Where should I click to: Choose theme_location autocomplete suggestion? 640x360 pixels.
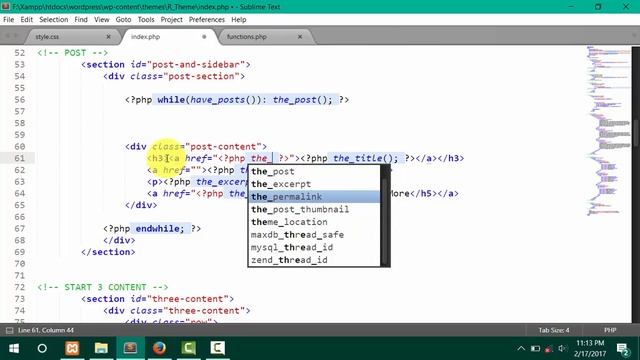314,222
